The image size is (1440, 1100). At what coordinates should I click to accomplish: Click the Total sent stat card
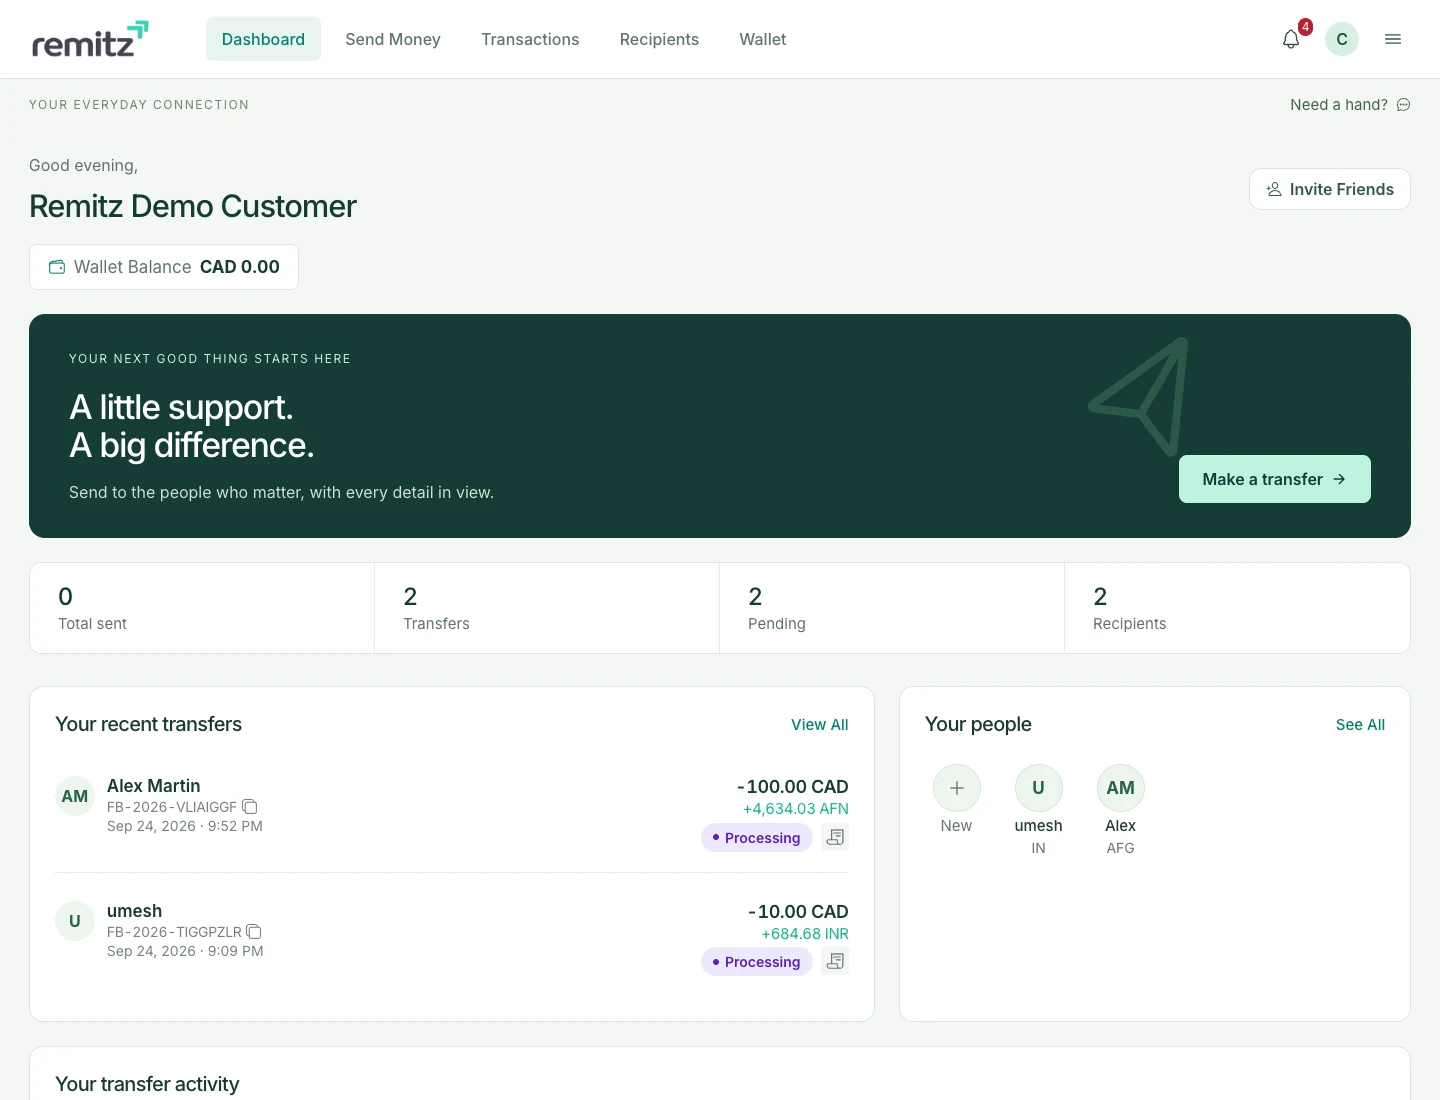[x=202, y=608]
